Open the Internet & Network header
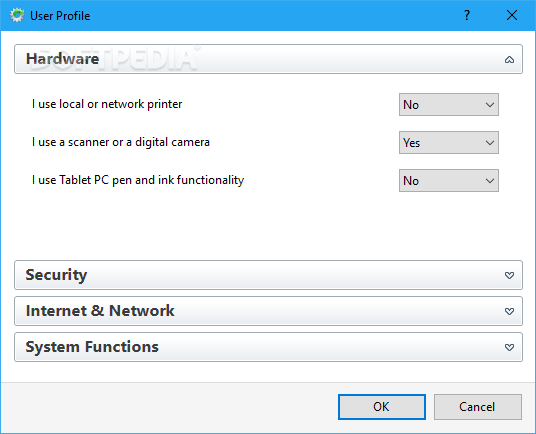 (x=268, y=311)
